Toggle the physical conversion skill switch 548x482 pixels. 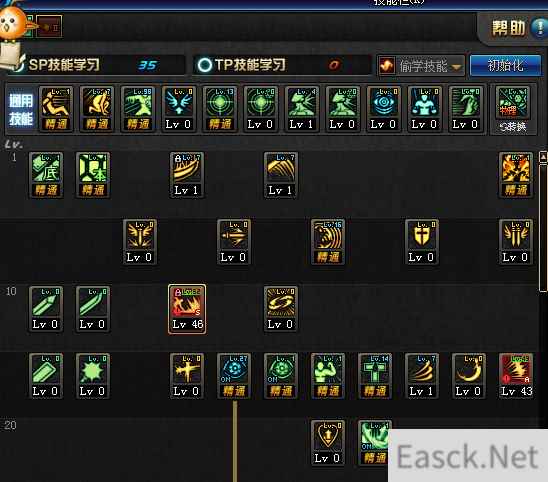click(x=513, y=109)
